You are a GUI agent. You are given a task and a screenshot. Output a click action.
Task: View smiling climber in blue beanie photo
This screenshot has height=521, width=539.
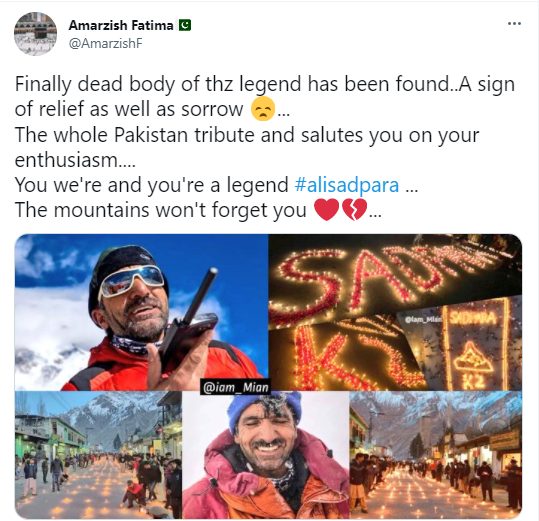pyautogui.click(x=265, y=455)
